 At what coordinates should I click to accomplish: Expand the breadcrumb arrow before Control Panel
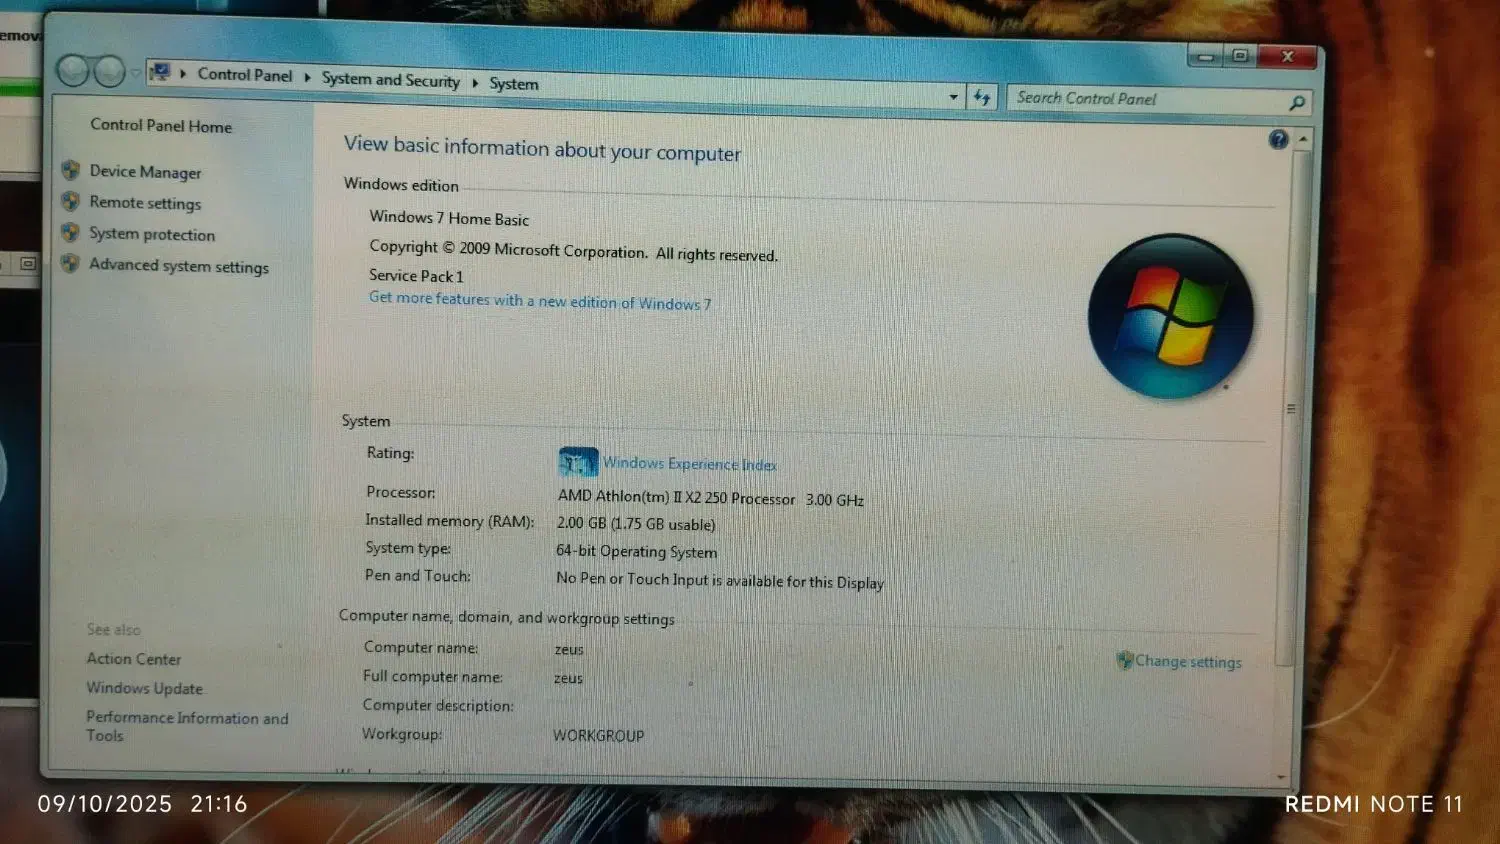183,73
